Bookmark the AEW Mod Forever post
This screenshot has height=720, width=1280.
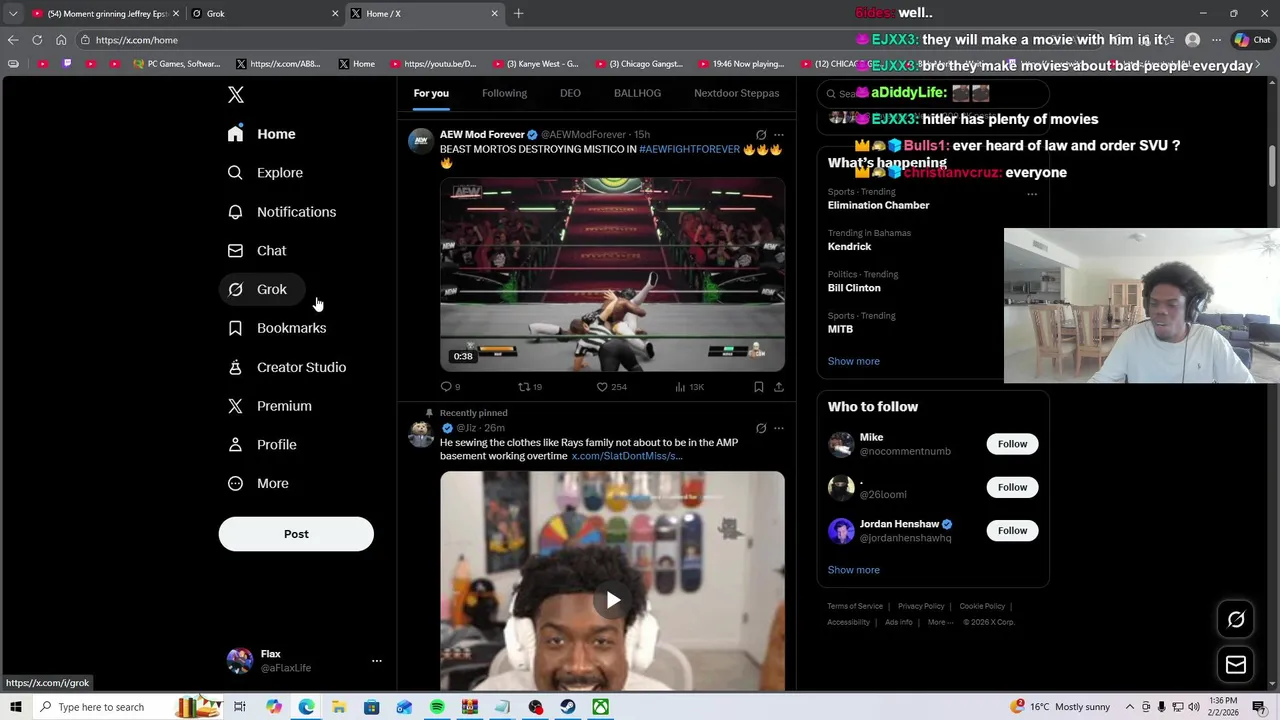coord(759,387)
